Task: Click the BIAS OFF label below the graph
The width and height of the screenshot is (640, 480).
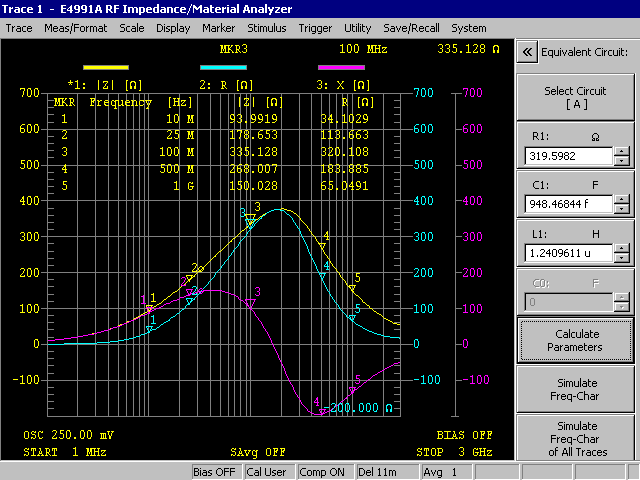Action: [x=464, y=435]
